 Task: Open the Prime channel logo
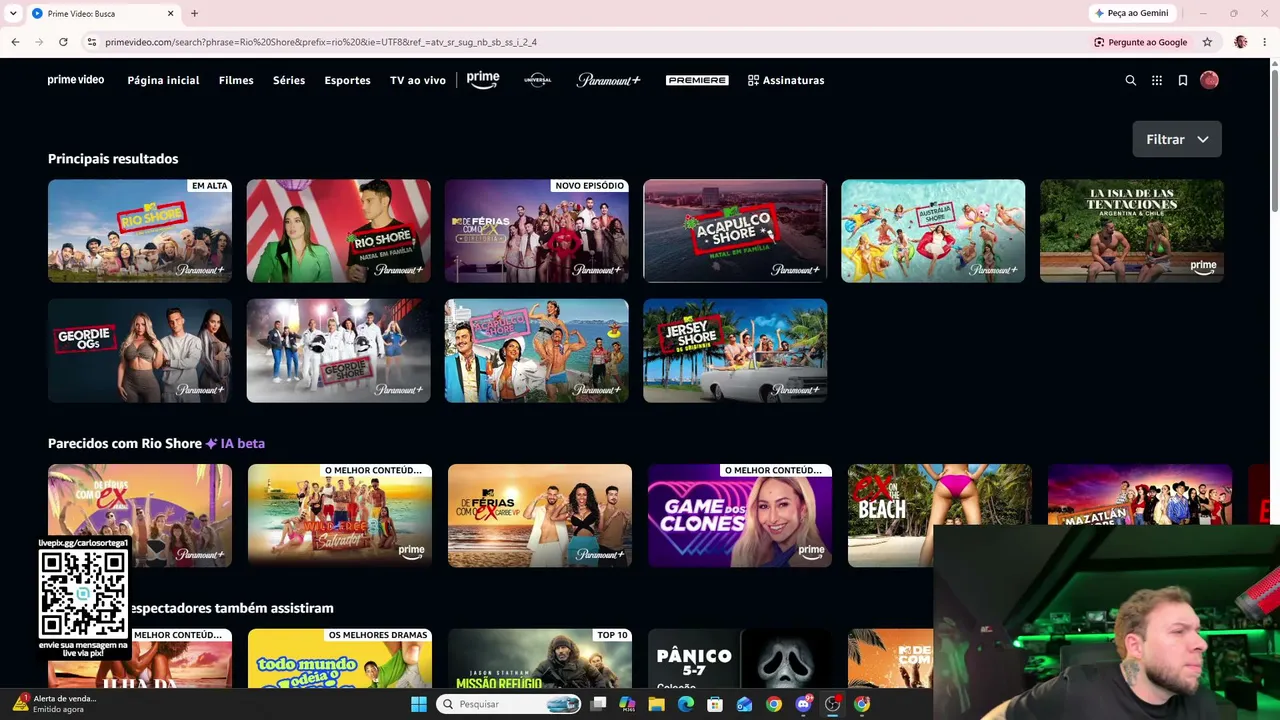click(x=483, y=80)
